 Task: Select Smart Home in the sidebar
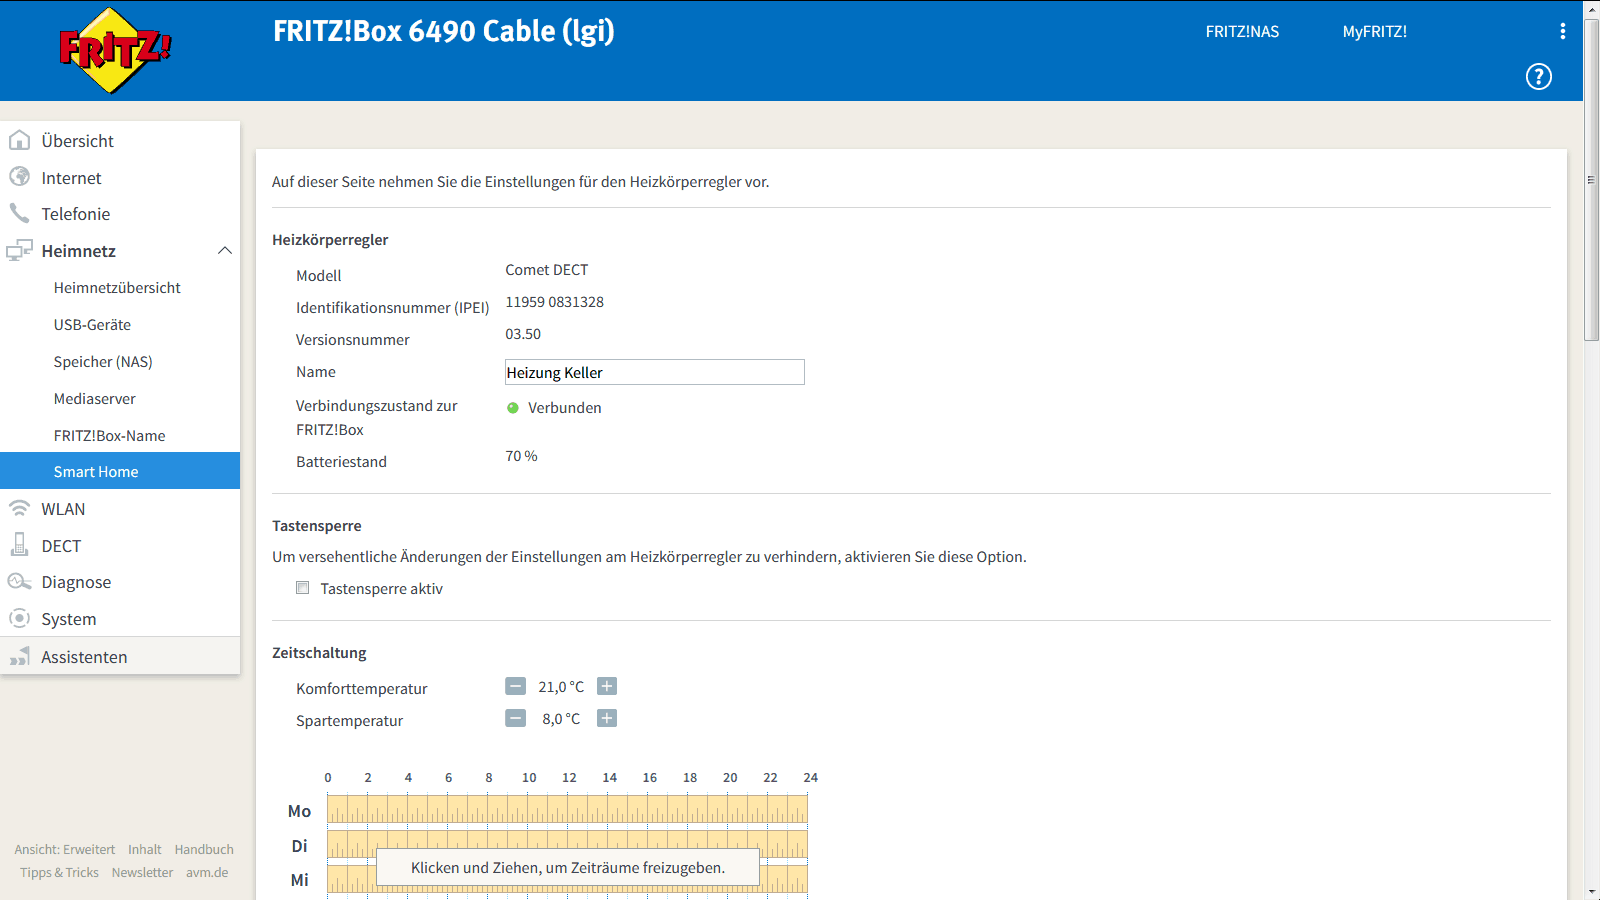tap(120, 471)
